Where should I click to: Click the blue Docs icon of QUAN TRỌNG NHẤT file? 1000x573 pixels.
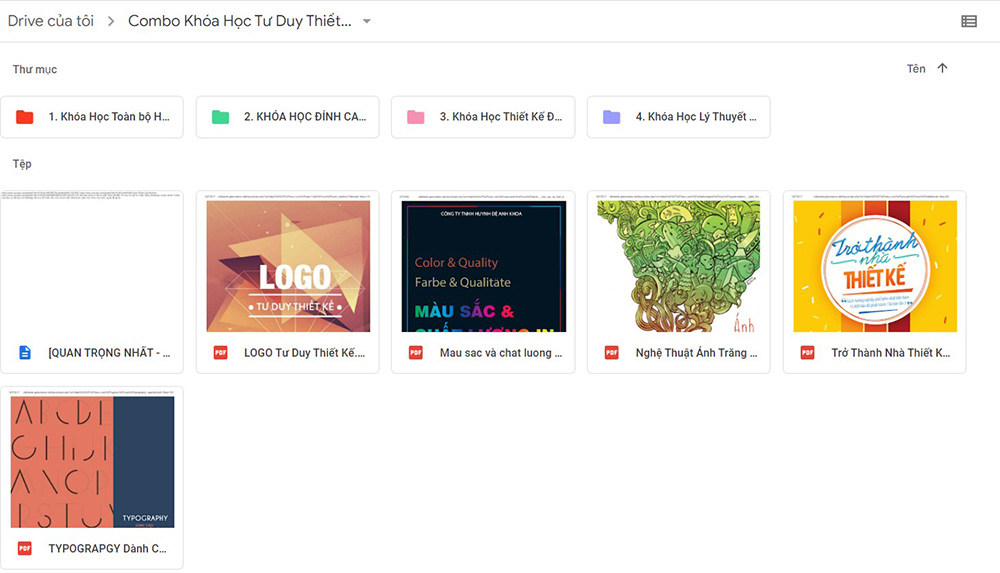point(25,352)
